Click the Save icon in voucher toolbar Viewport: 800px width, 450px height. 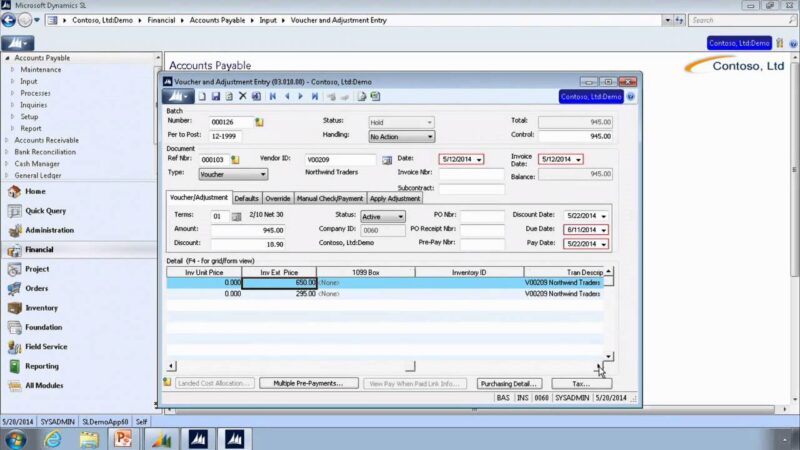pyautogui.click(x=216, y=96)
